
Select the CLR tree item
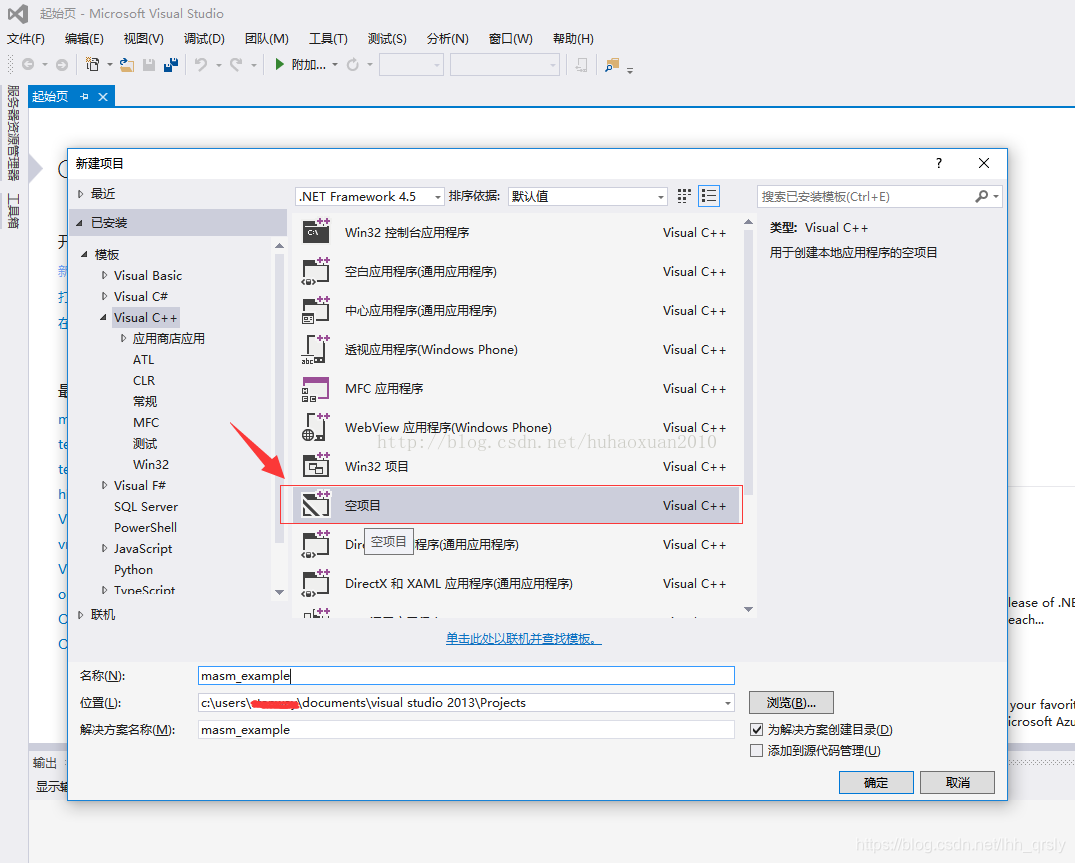point(144,380)
